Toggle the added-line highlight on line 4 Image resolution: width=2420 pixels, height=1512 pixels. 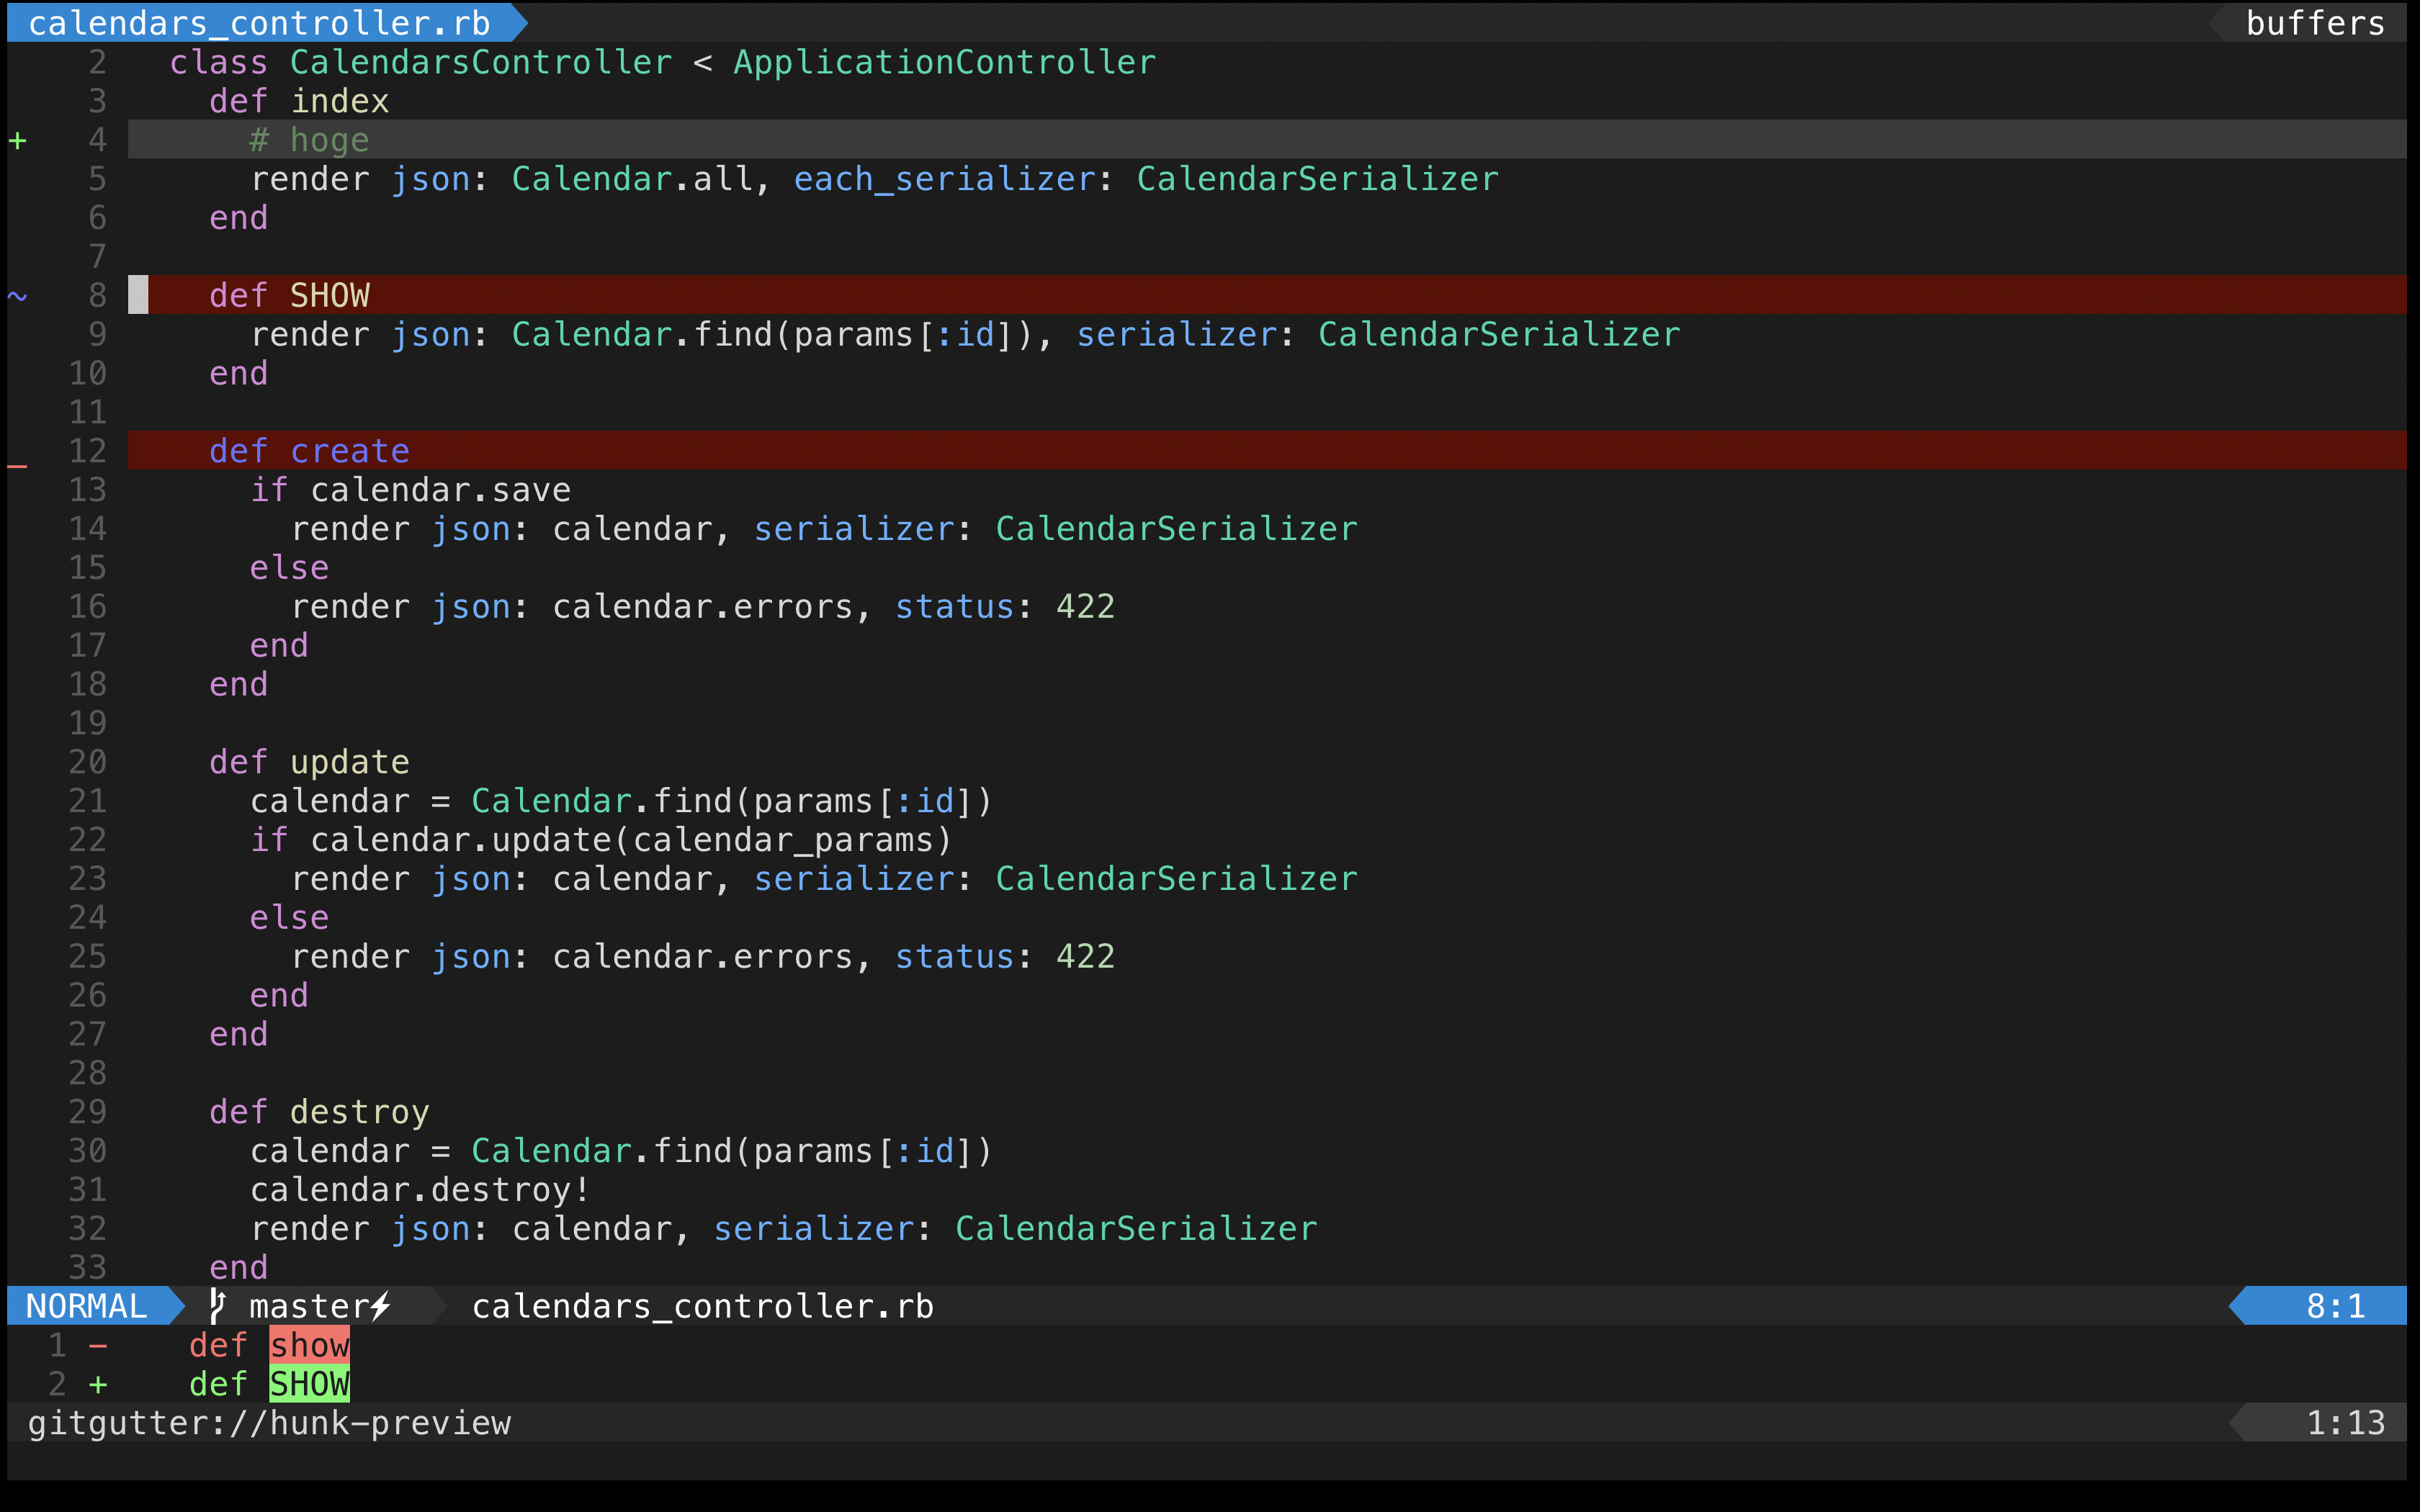[310, 140]
